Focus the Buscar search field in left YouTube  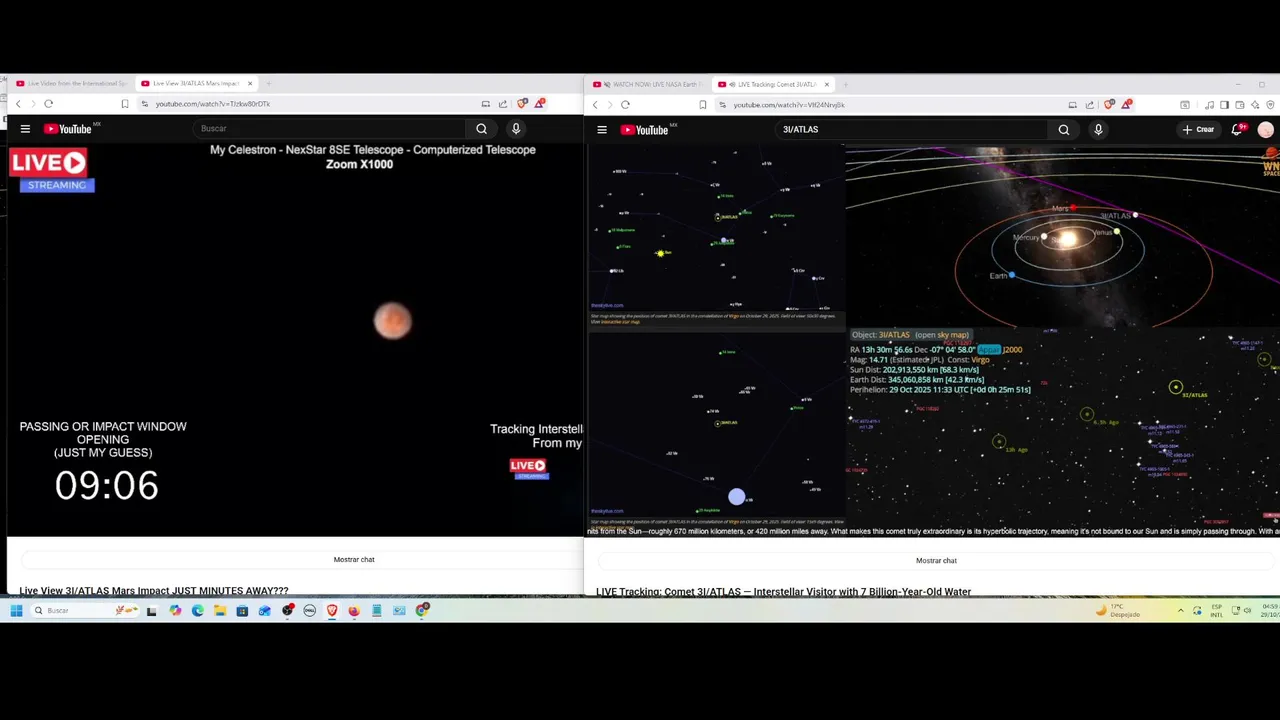330,128
